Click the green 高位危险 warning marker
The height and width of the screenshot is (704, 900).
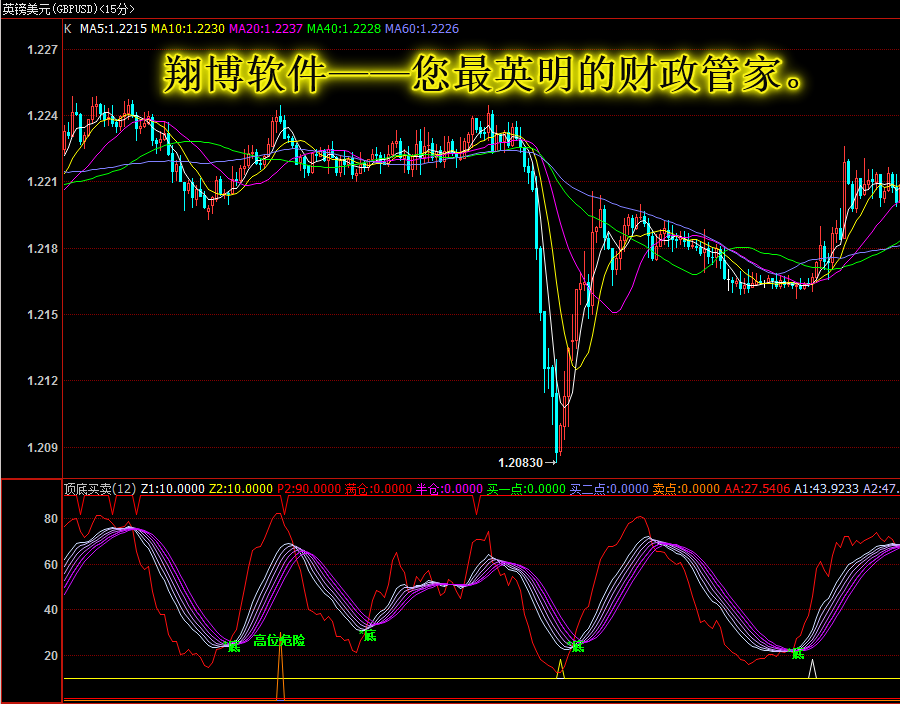280,640
